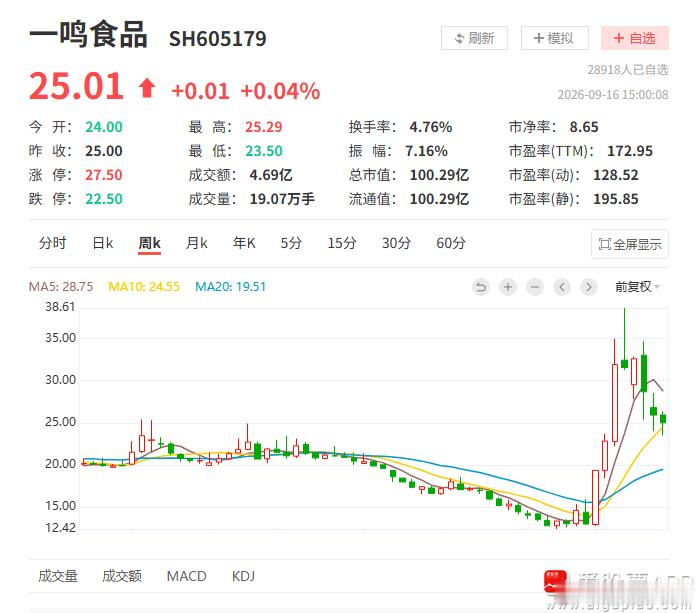
Task: Open the 月k chart tab
Action: point(196,243)
